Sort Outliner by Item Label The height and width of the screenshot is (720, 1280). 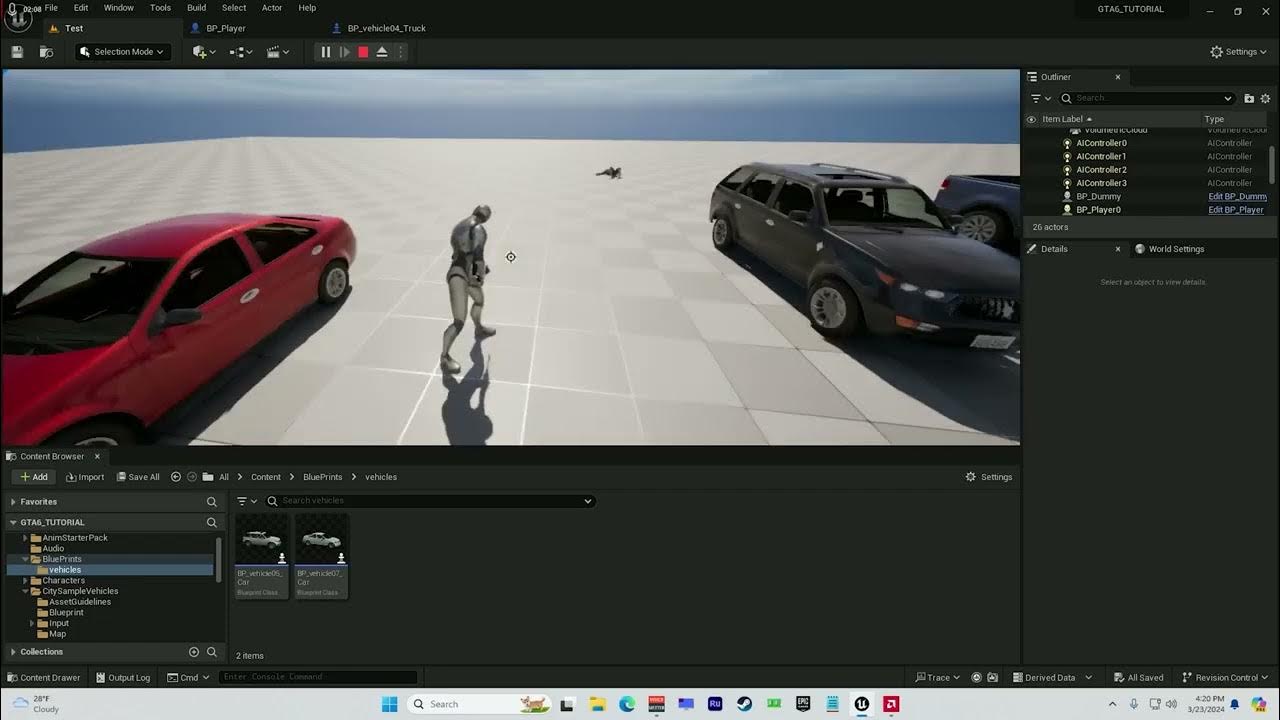(x=1062, y=119)
